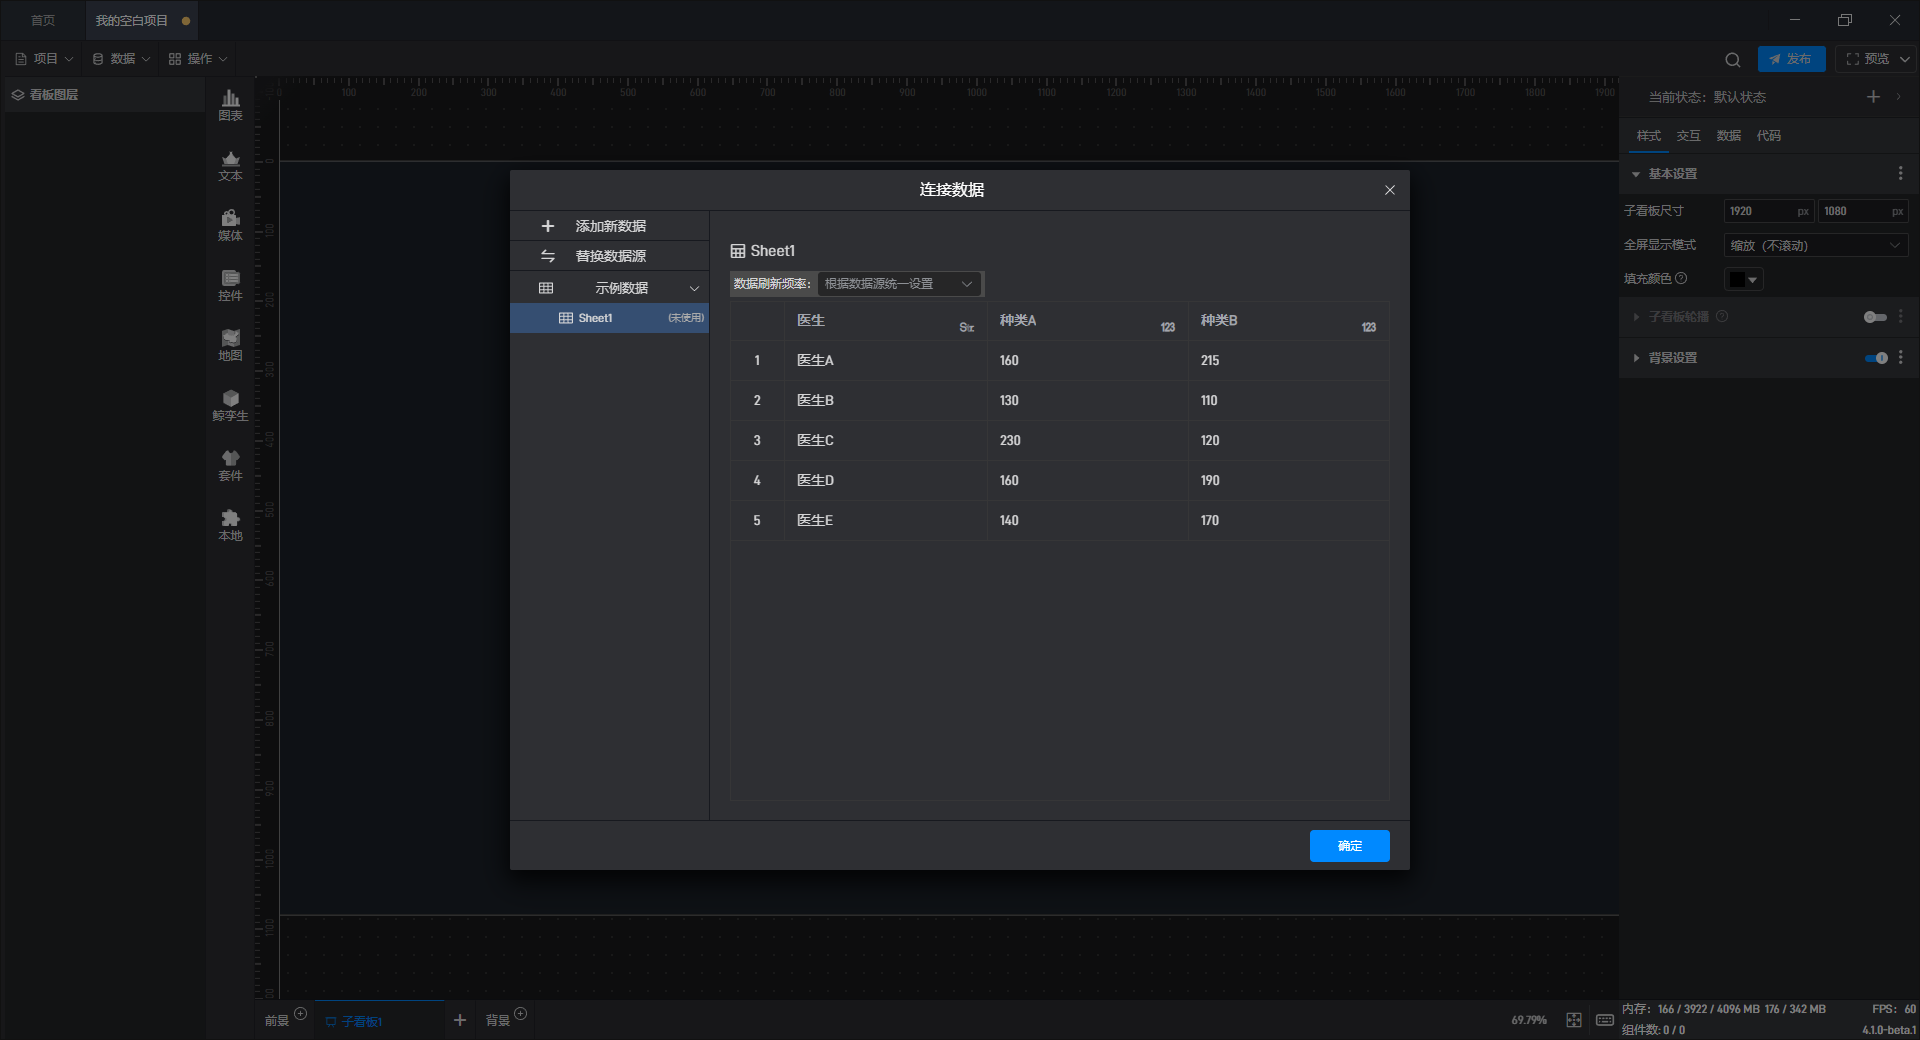Viewport: 1920px width, 1040px height.
Task: Click the 发布 publish button
Action: (1791, 59)
